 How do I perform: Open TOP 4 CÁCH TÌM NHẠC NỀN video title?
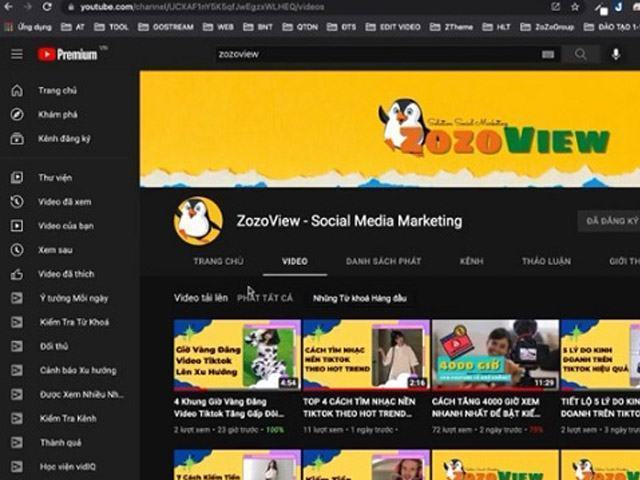click(x=360, y=407)
